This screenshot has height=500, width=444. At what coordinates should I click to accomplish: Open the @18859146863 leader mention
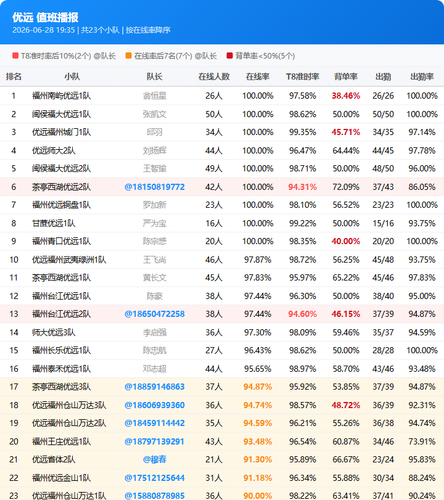154,387
